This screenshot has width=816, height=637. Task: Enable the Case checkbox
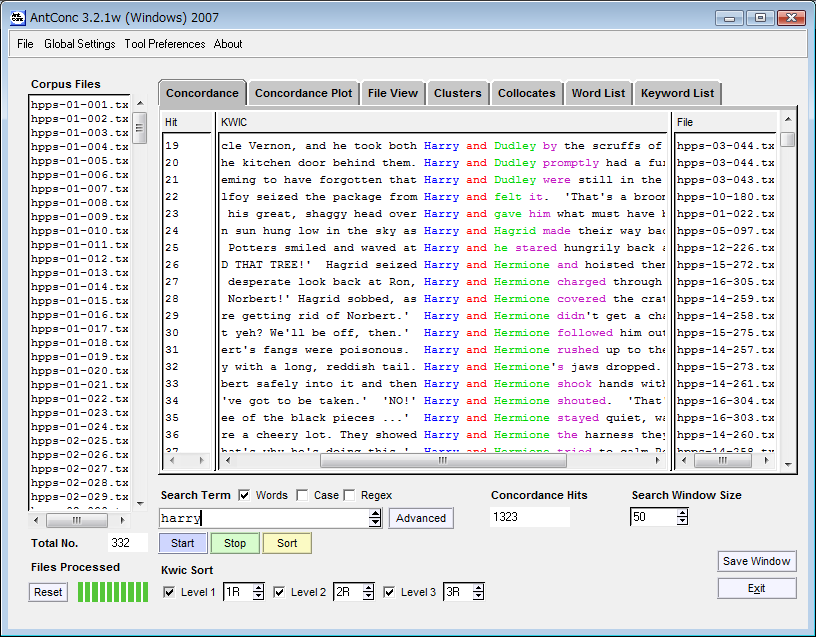303,495
